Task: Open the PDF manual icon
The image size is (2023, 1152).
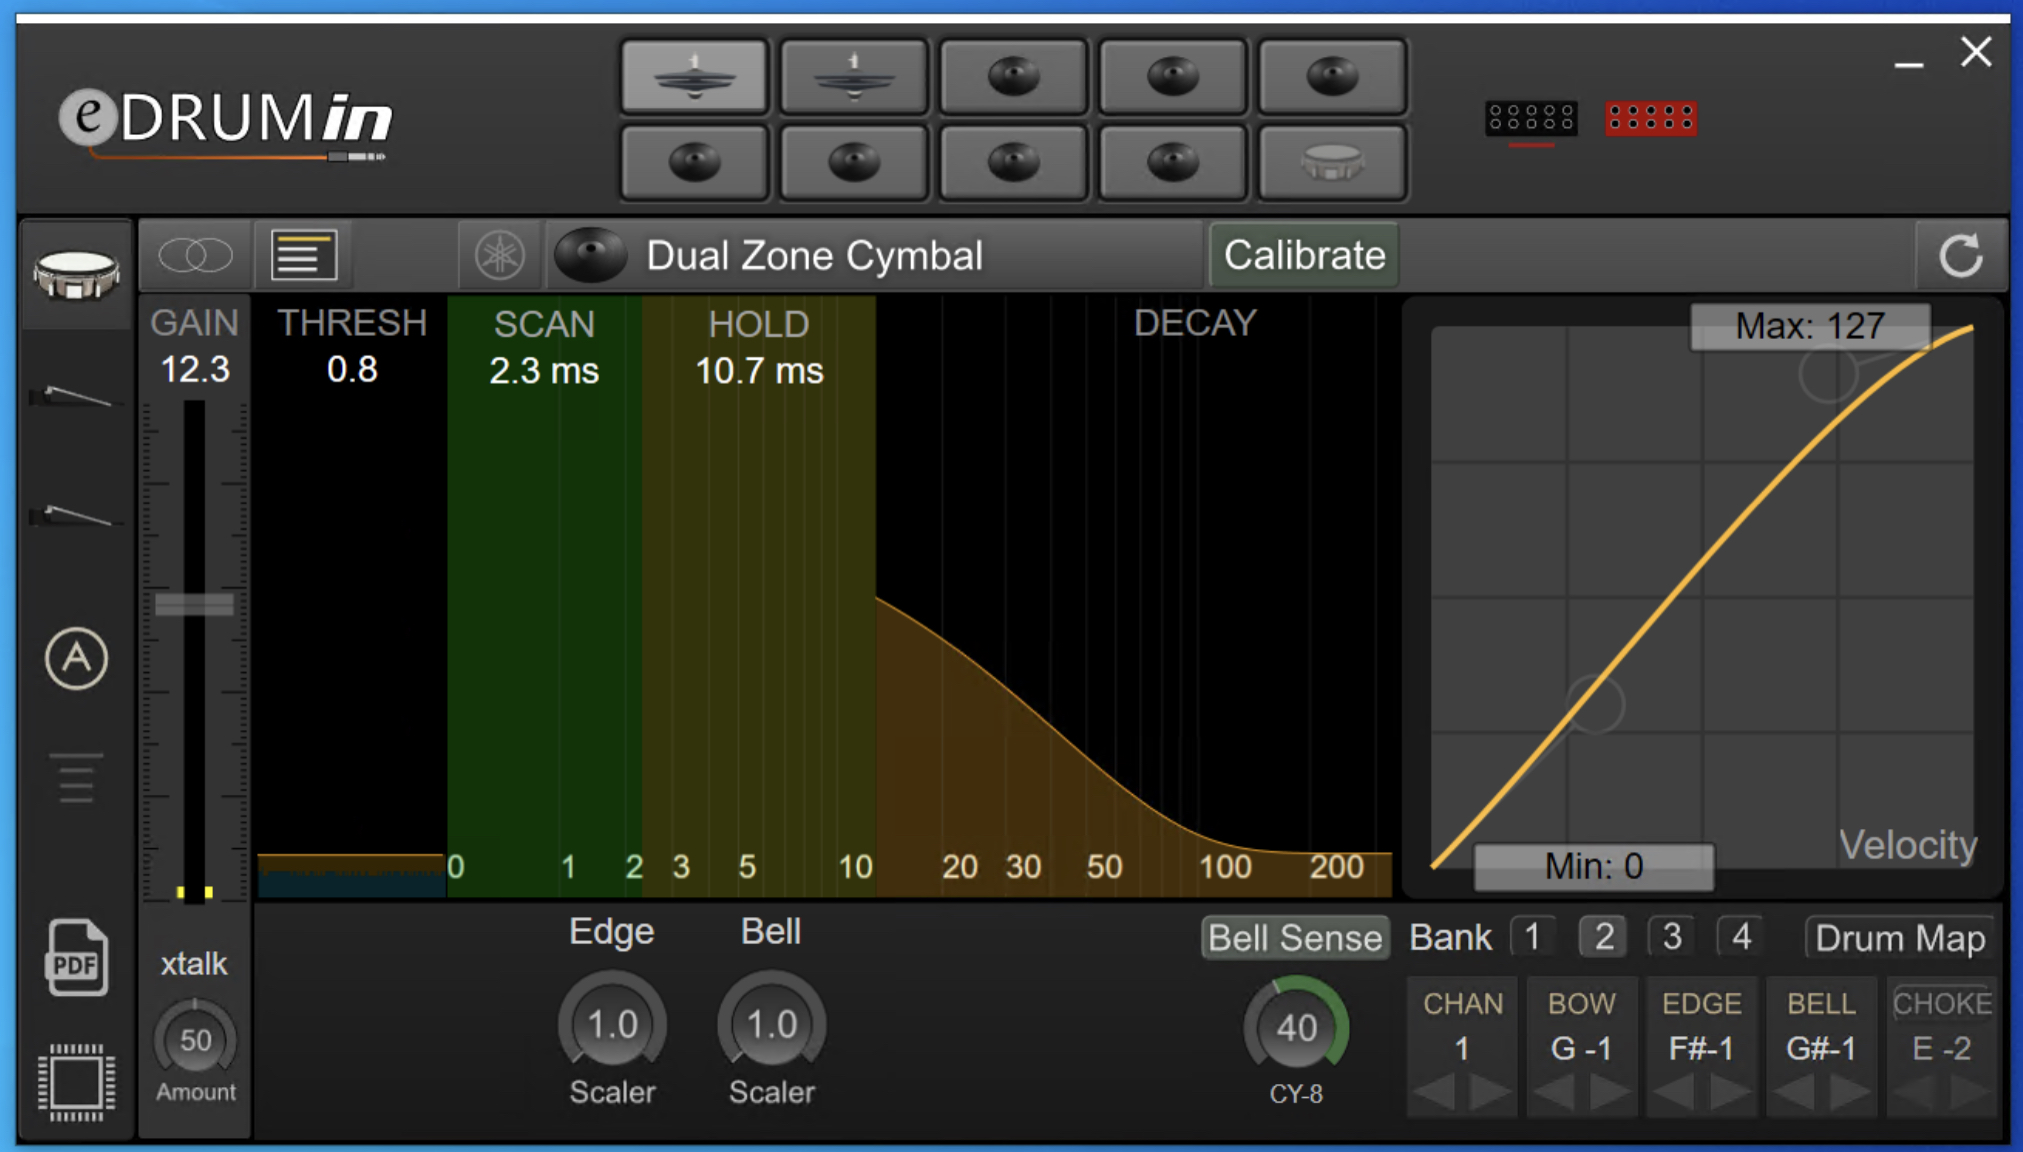Action: tap(76, 957)
